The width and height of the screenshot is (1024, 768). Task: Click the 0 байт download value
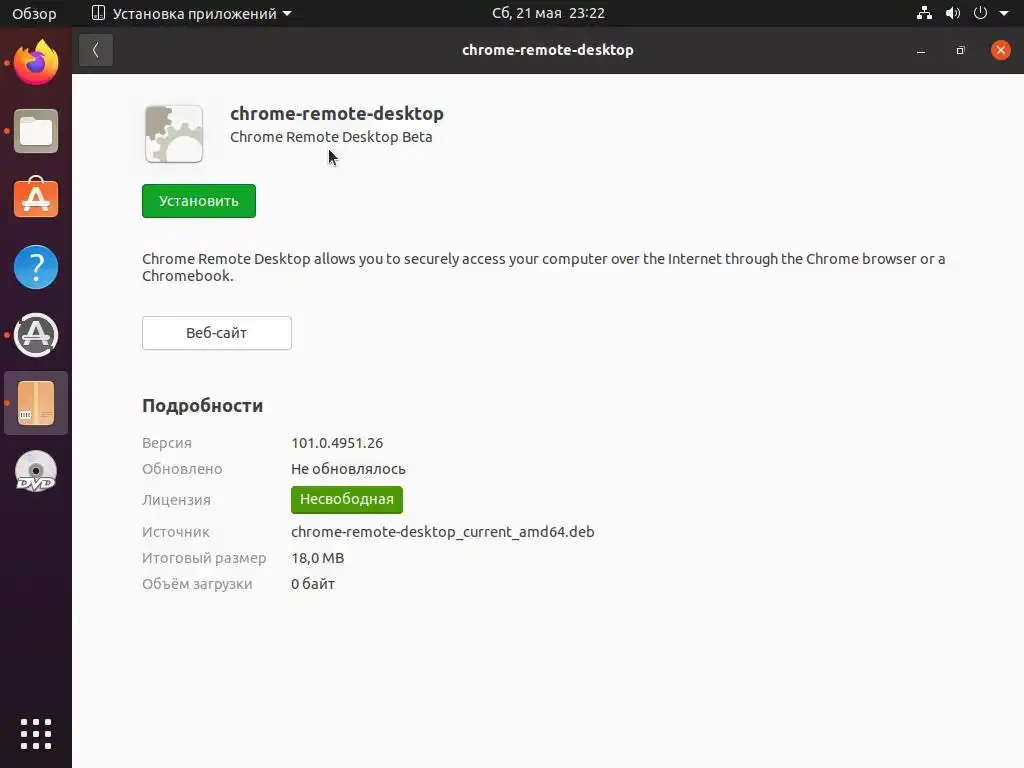click(x=313, y=584)
